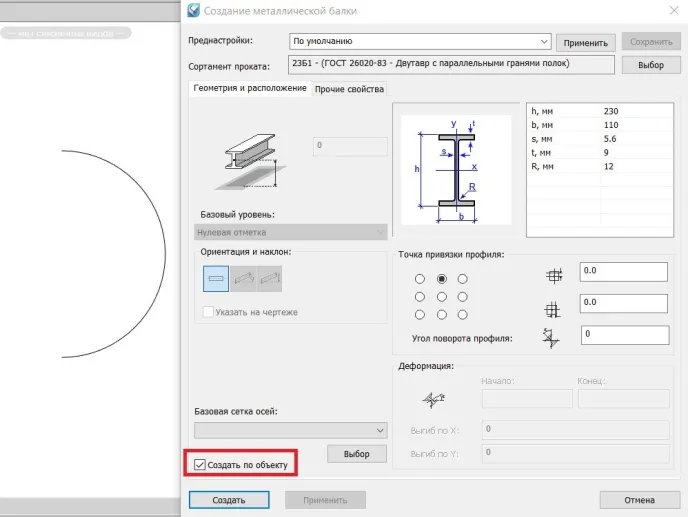The width and height of the screenshot is (688, 517).
Task: Click the second inclined orientation icon
Action: pos(243,278)
